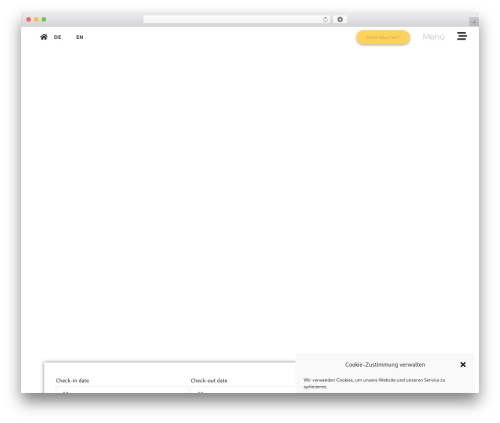Click the Check-out date label
500x423 pixels.
[209, 380]
